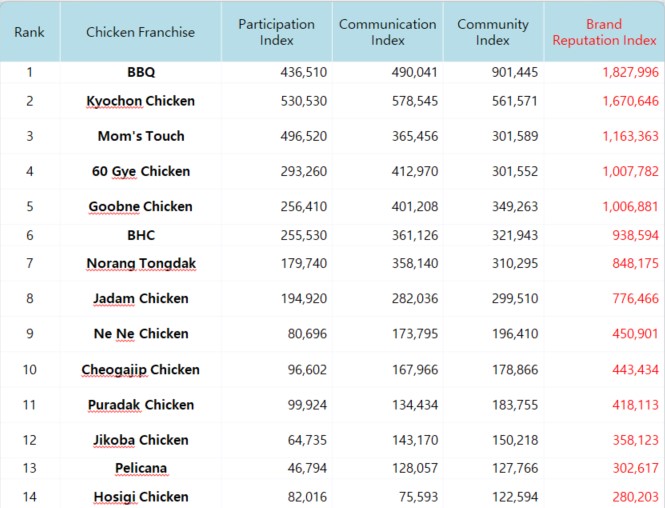Select BBQ's reputation value 1,827,996
This screenshot has width=665, height=508.
click(x=630, y=72)
